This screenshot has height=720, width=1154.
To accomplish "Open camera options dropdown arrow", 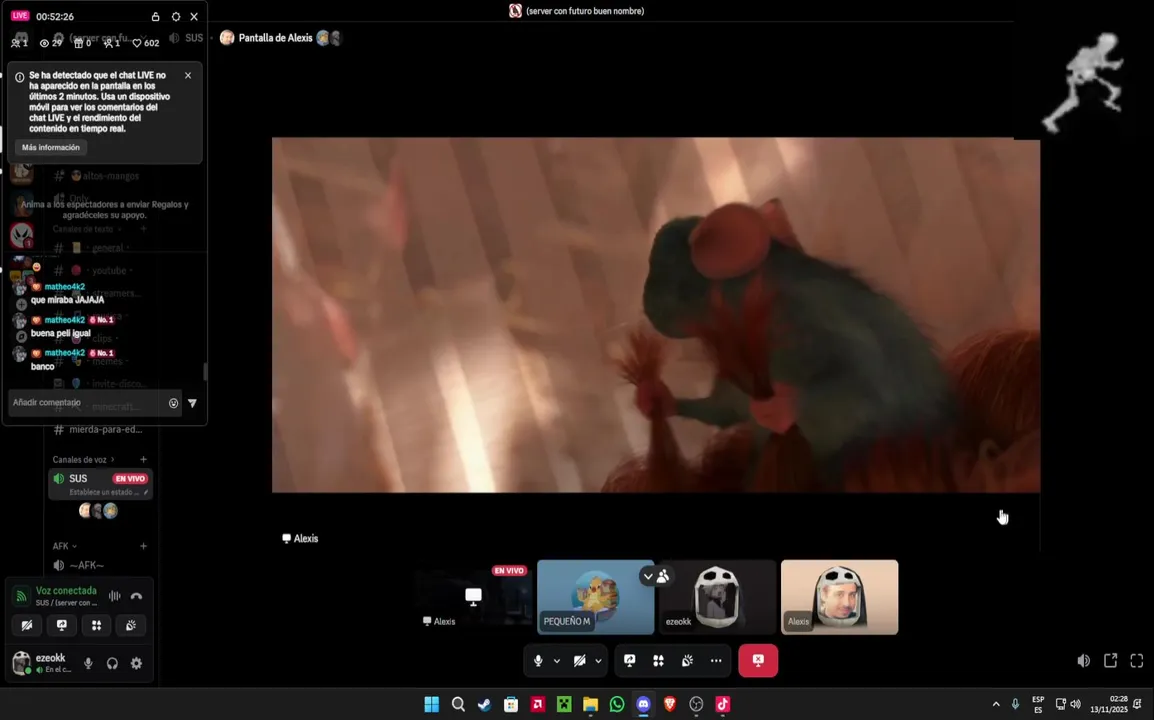I will pyautogui.click(x=598, y=660).
